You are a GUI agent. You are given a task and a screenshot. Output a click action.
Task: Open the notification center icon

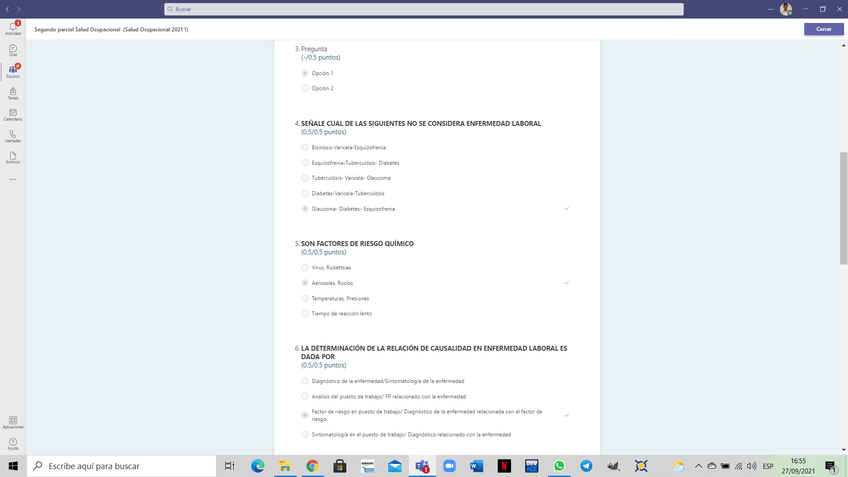pos(831,466)
